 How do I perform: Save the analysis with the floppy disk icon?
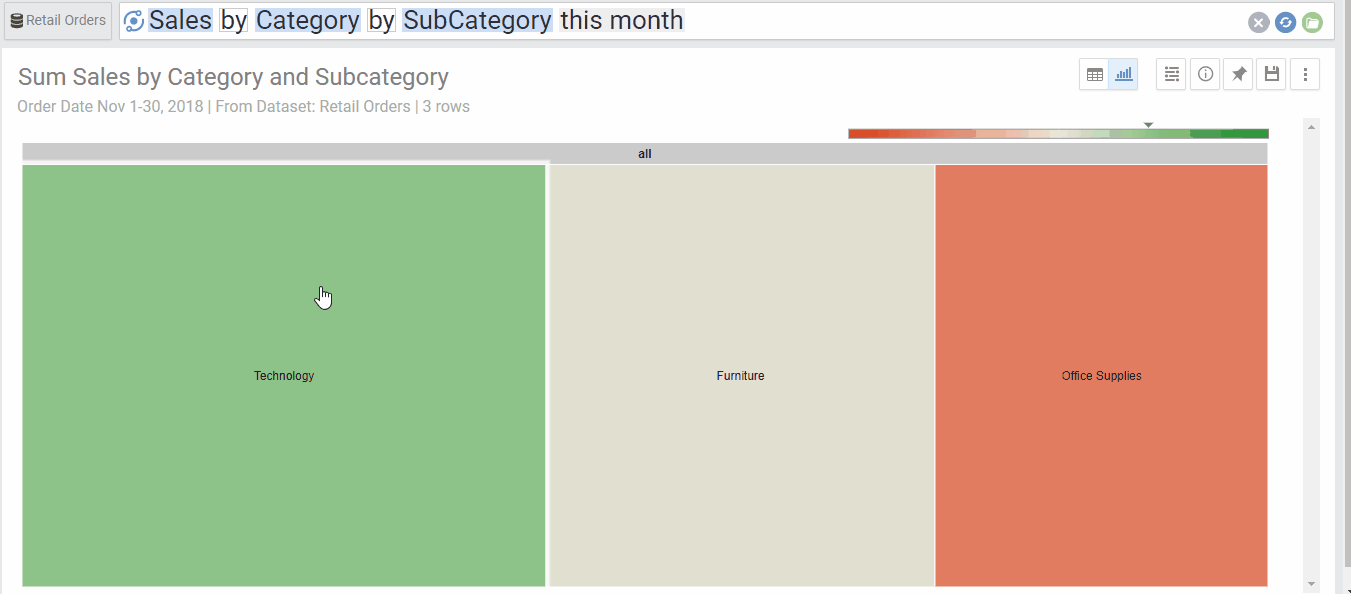(x=1271, y=74)
